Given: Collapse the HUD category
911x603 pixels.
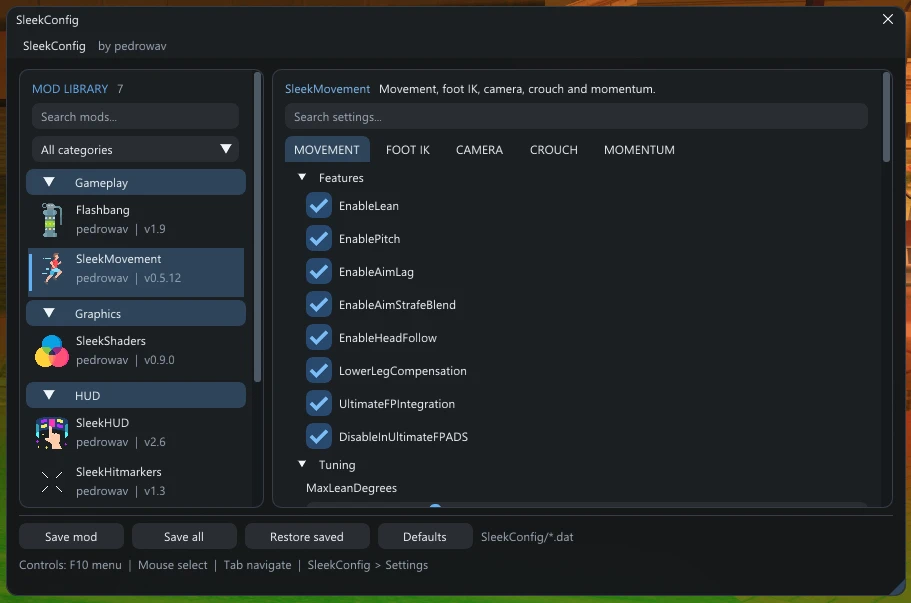Looking at the screenshot, I should (135, 396).
